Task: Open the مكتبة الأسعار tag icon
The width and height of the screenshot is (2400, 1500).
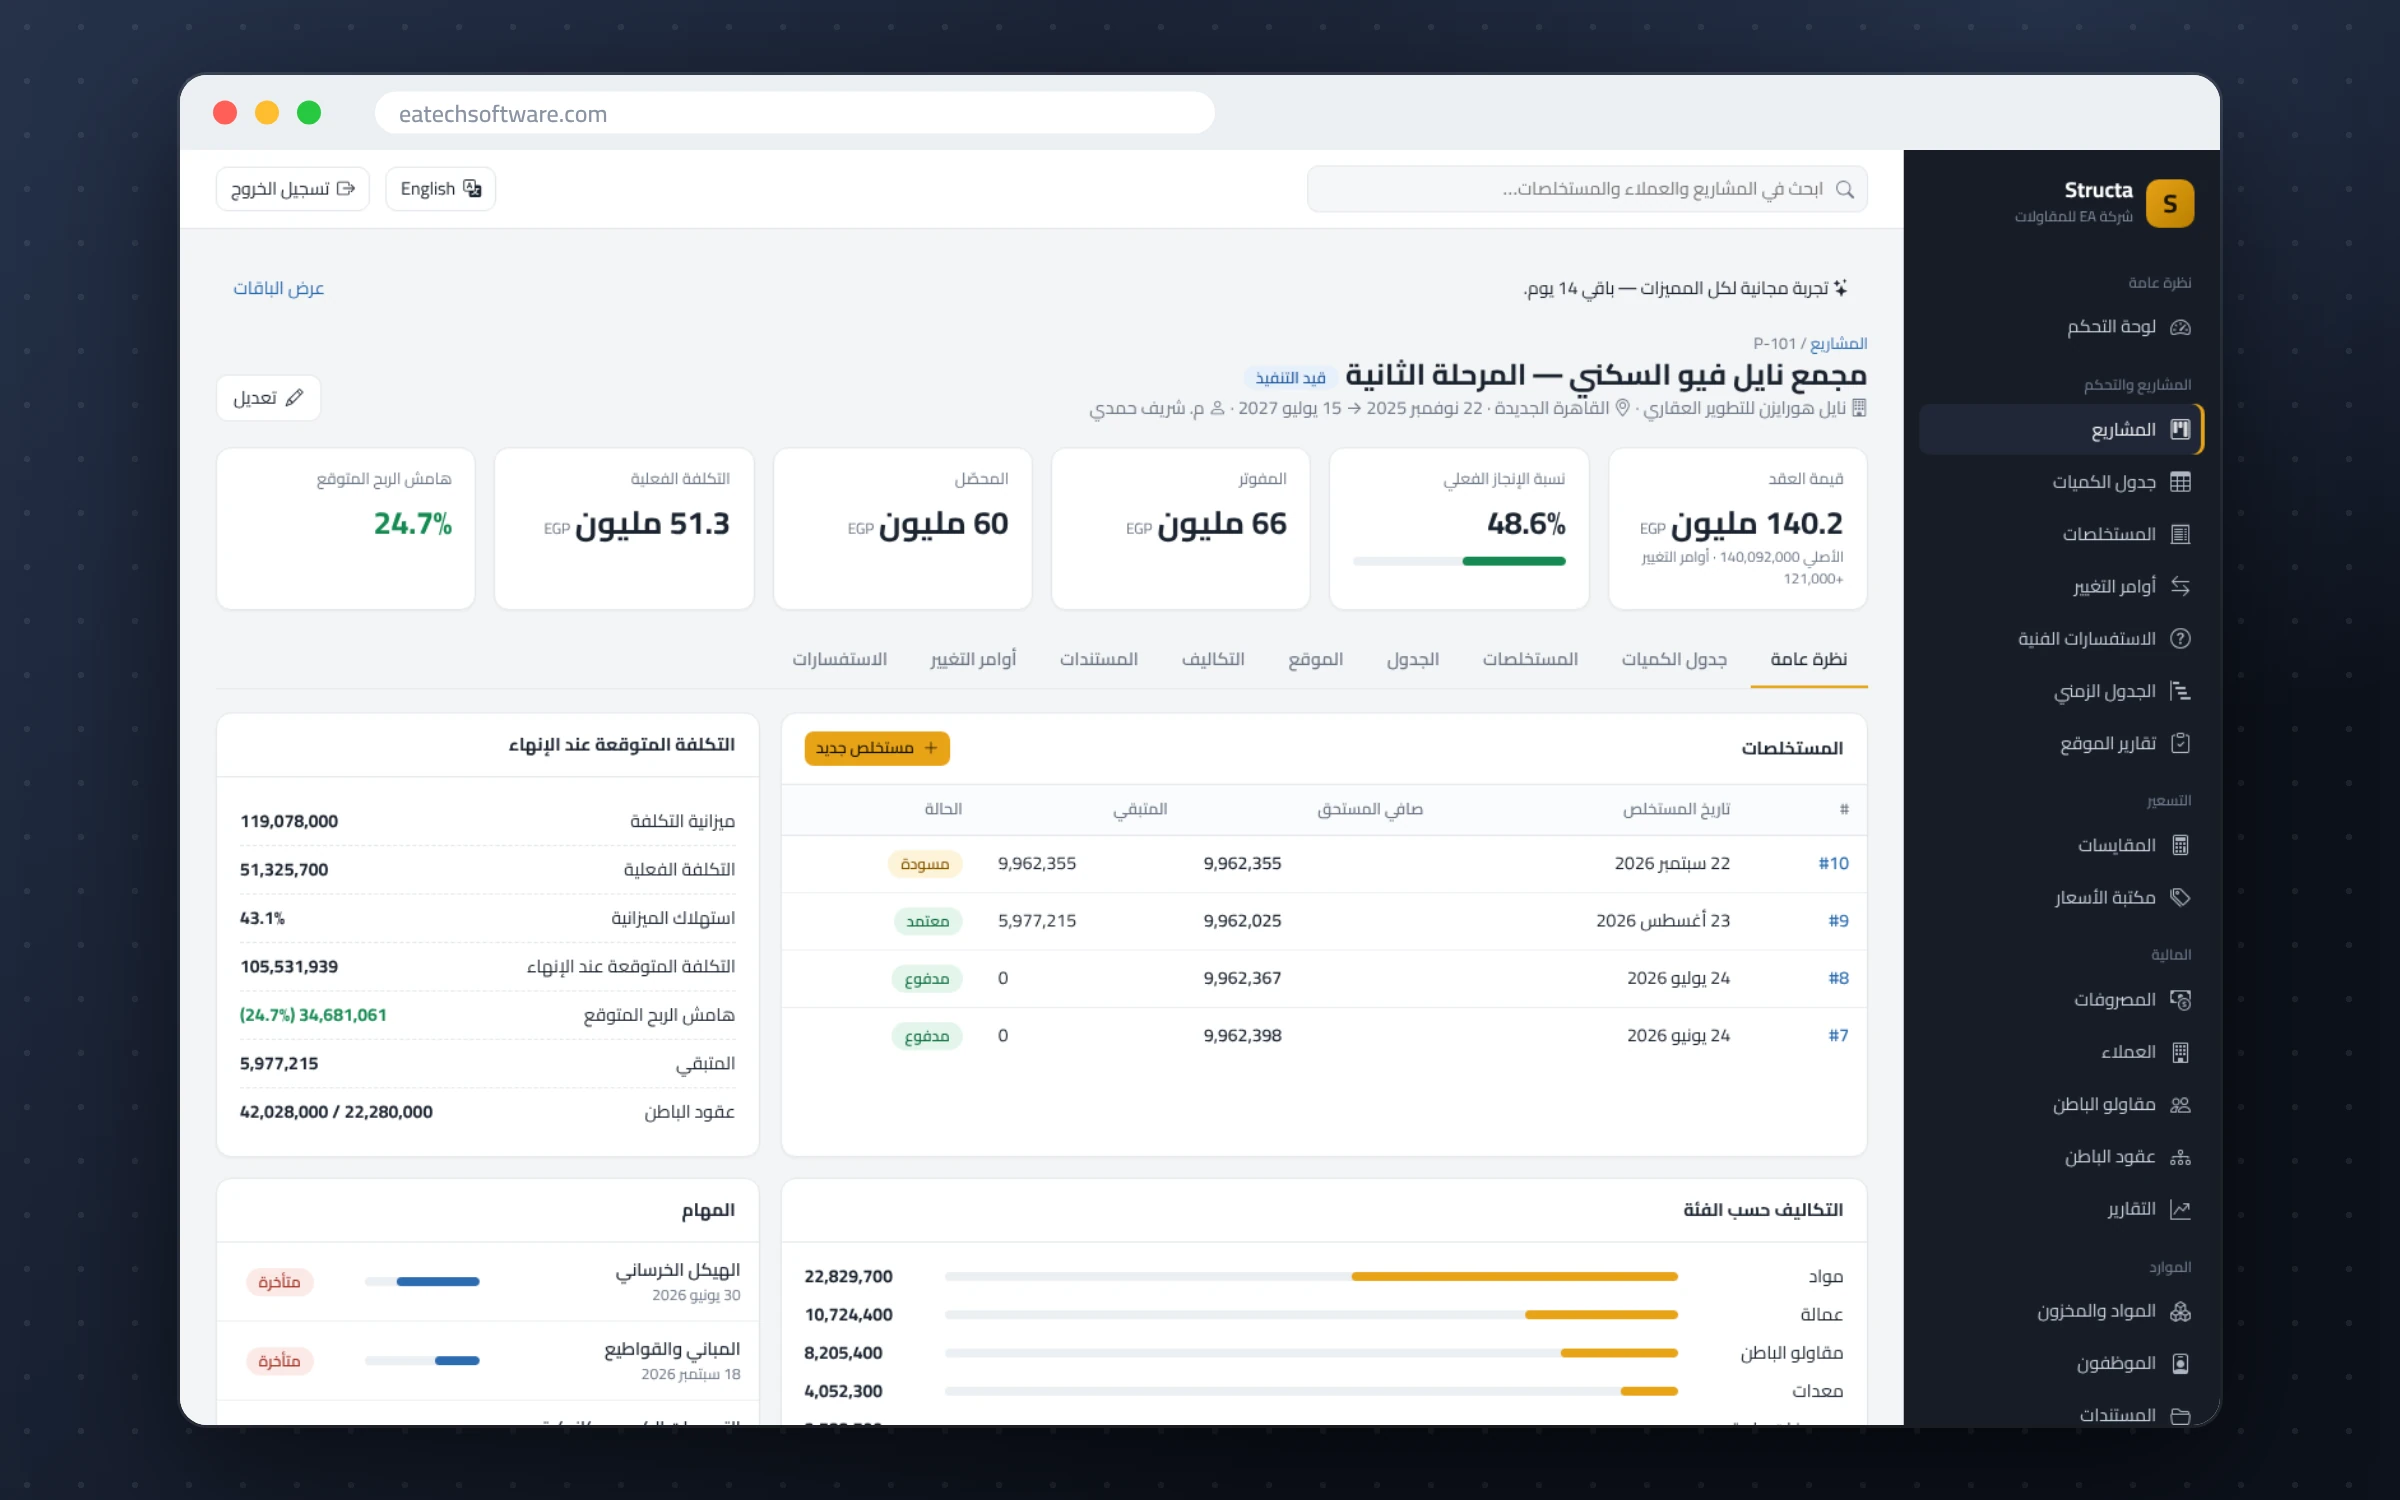Action: coord(2180,897)
